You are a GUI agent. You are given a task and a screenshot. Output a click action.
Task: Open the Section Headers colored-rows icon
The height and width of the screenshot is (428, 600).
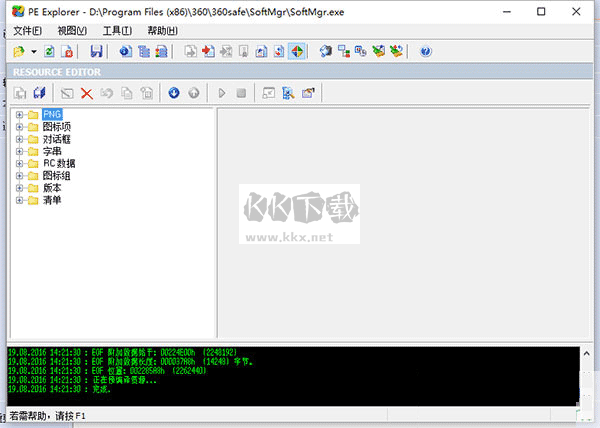pos(161,51)
